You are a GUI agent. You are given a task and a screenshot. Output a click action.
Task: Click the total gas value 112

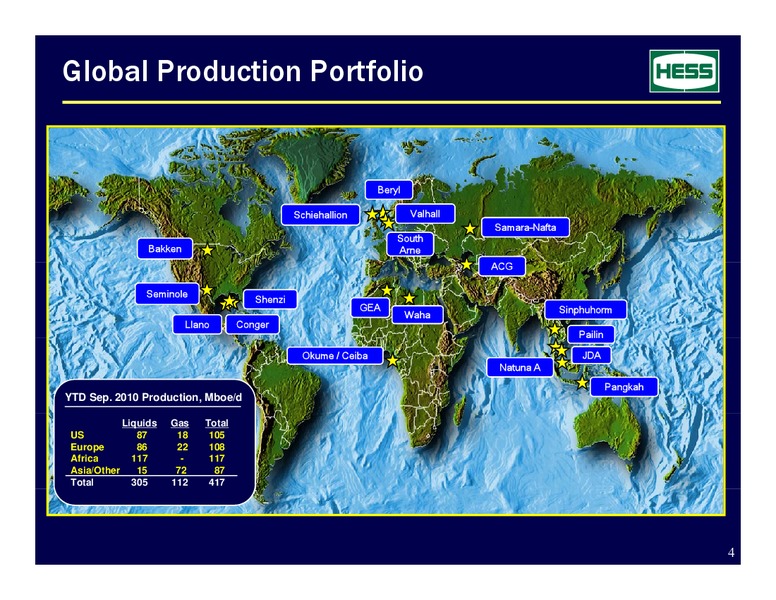click(180, 482)
